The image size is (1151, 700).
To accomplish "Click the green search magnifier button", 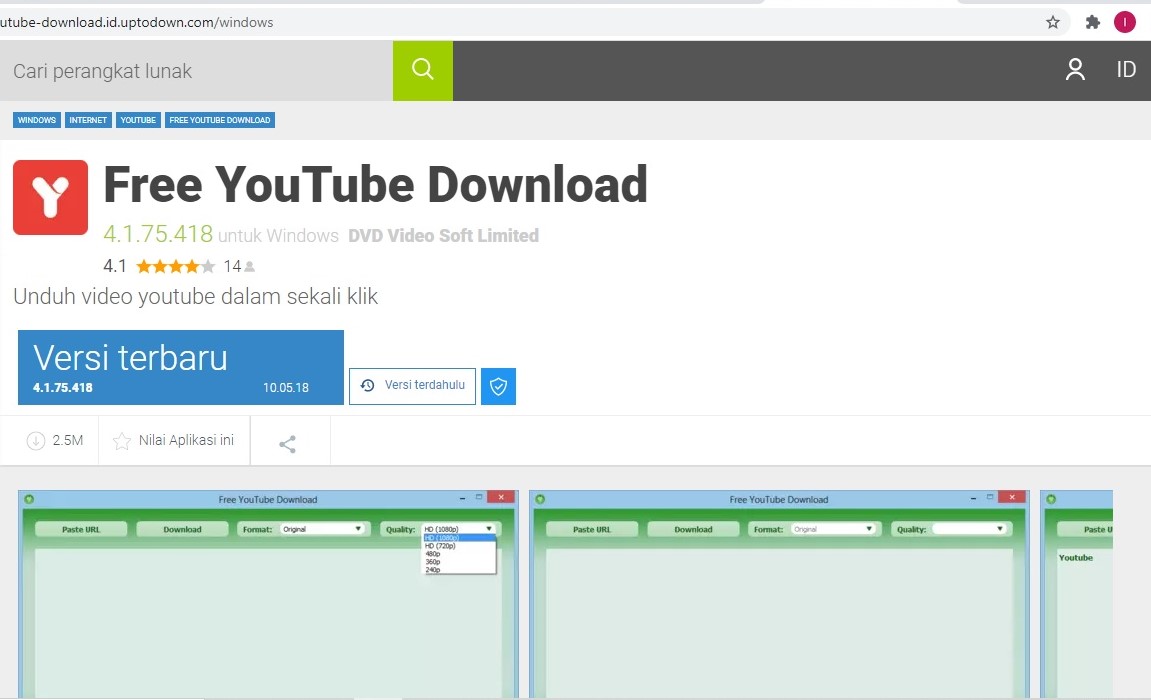I will (423, 70).
